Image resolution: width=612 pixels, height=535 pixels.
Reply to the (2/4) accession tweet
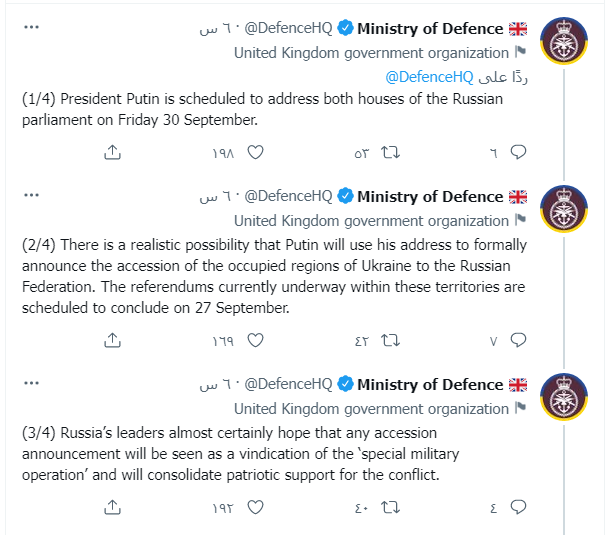click(518, 340)
